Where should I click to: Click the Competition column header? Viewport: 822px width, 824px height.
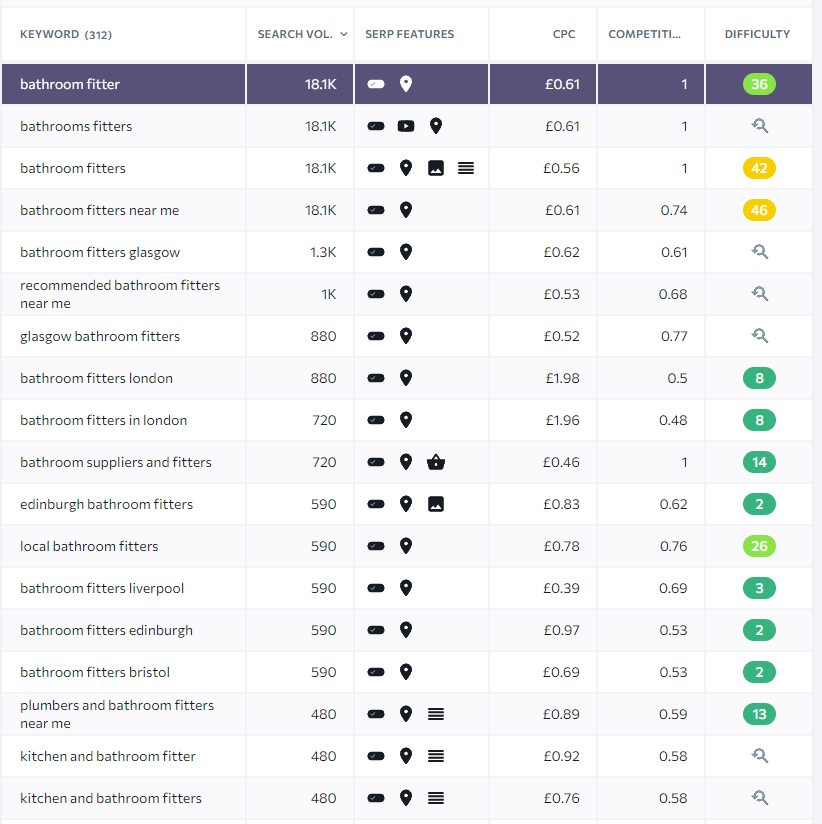644,34
